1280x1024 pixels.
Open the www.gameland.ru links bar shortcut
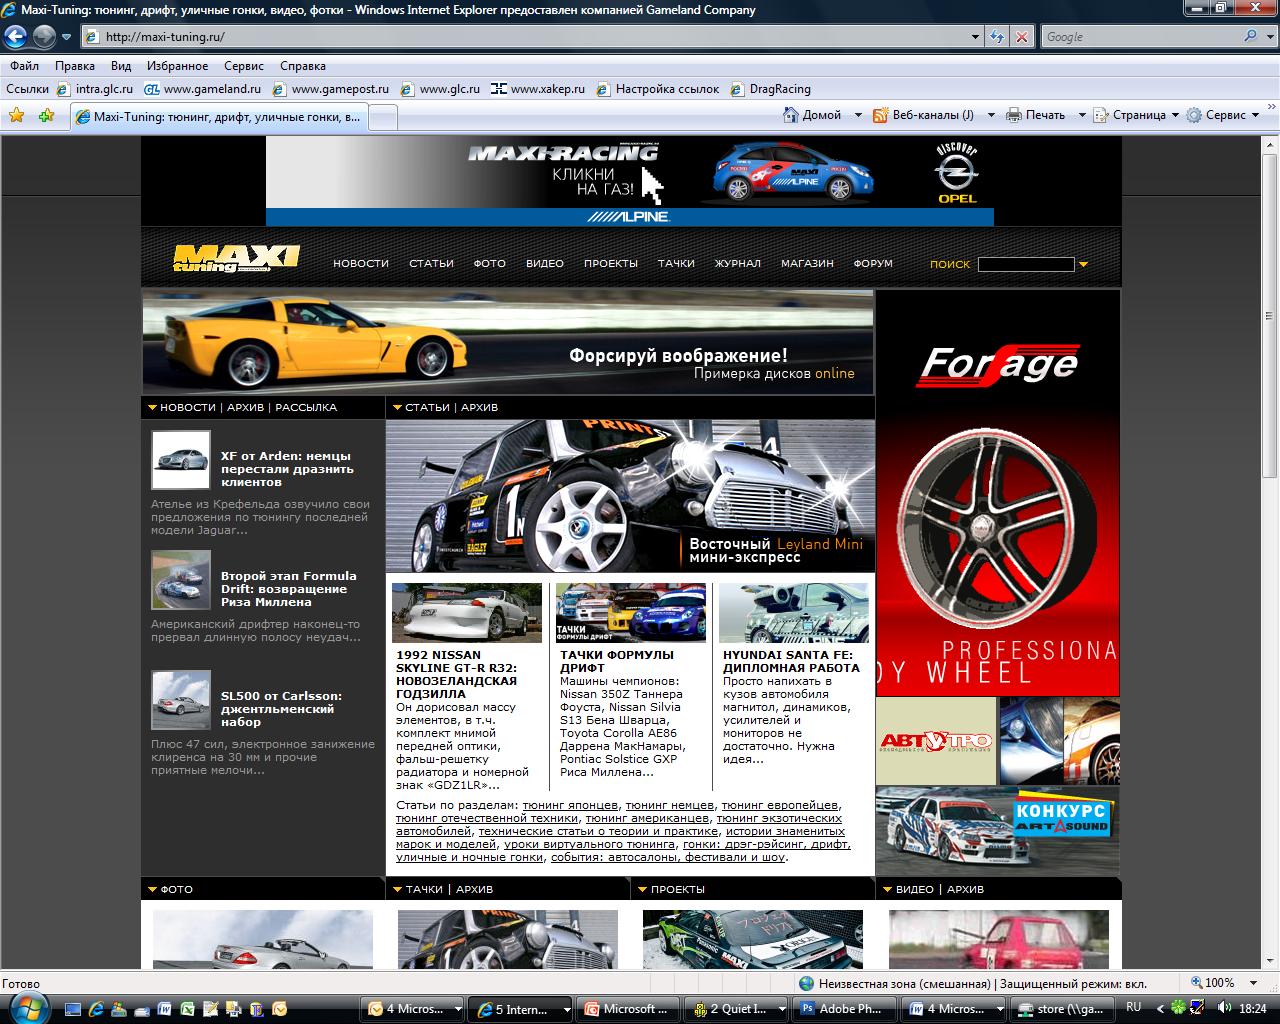click(x=202, y=89)
